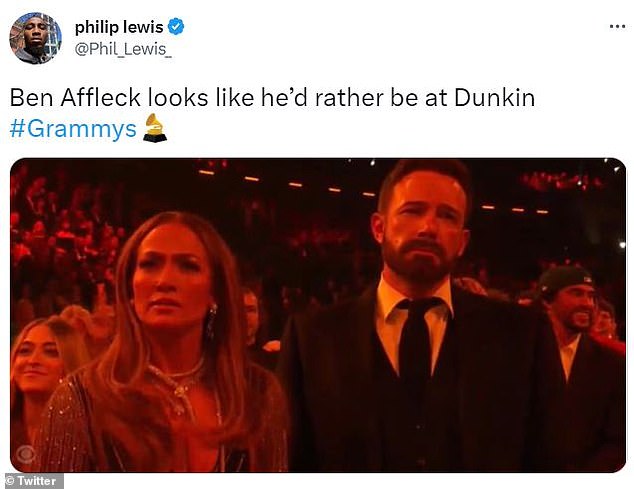
Task: Click the © Twitter watermark label
Action: click(x=32, y=481)
